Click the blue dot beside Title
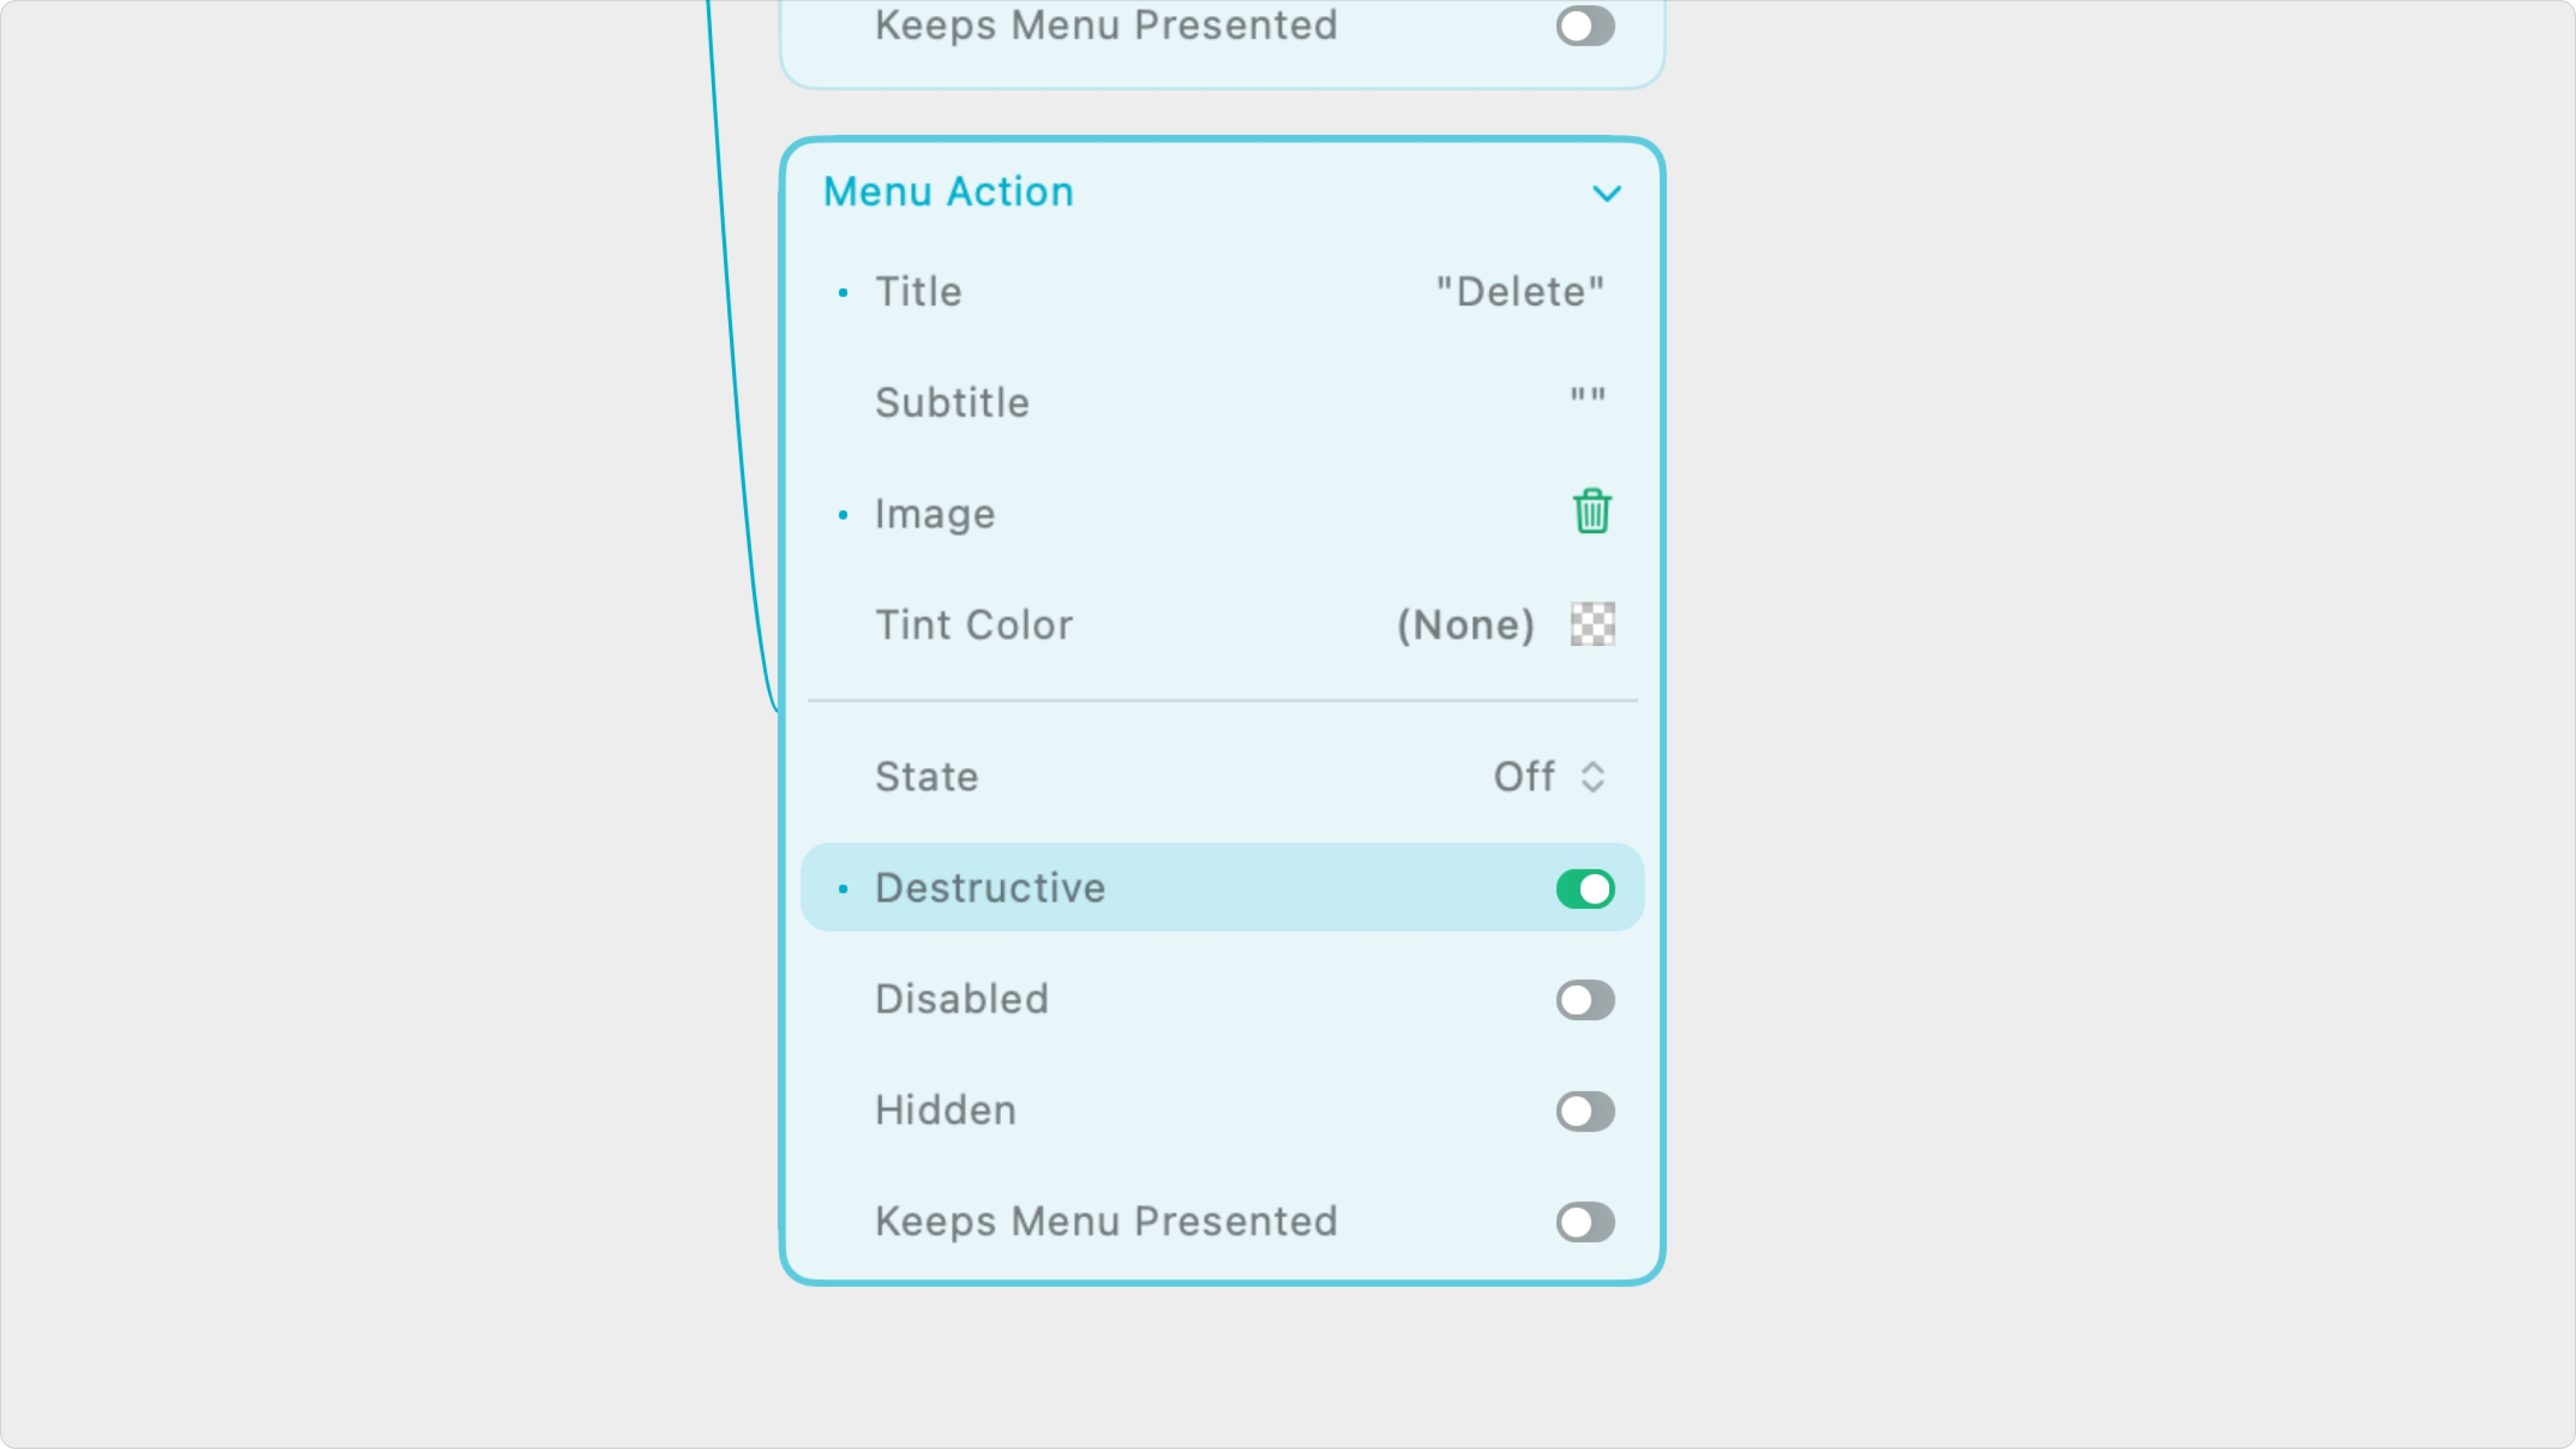Viewport: 2576px width, 1449px height. (843, 293)
